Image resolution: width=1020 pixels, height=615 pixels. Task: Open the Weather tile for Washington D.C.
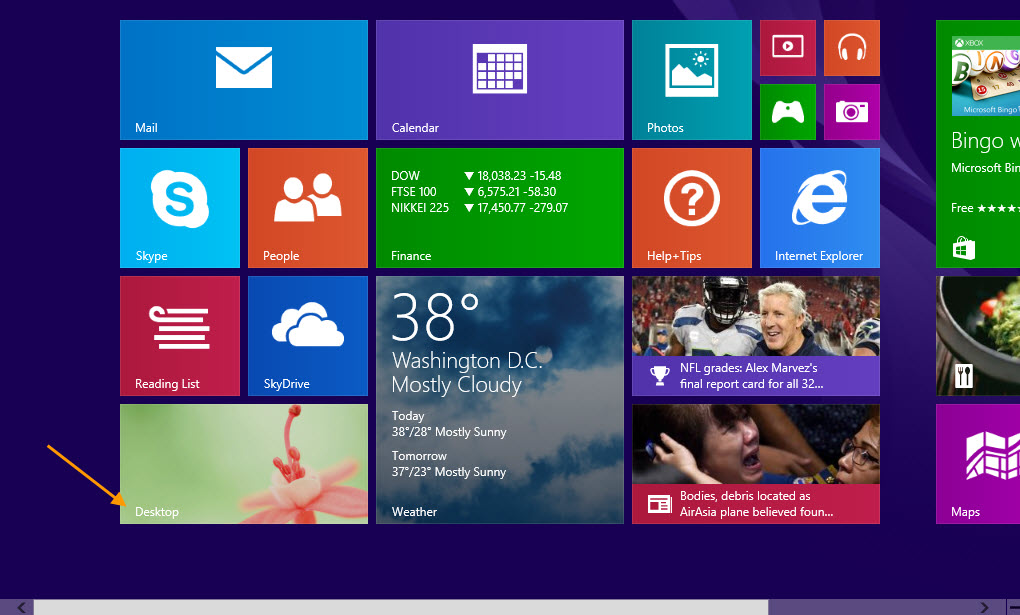[x=500, y=400]
